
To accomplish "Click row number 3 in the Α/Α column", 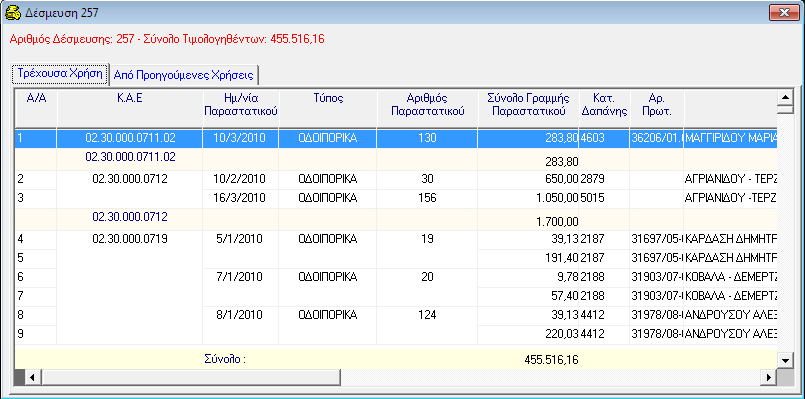I will [x=21, y=198].
